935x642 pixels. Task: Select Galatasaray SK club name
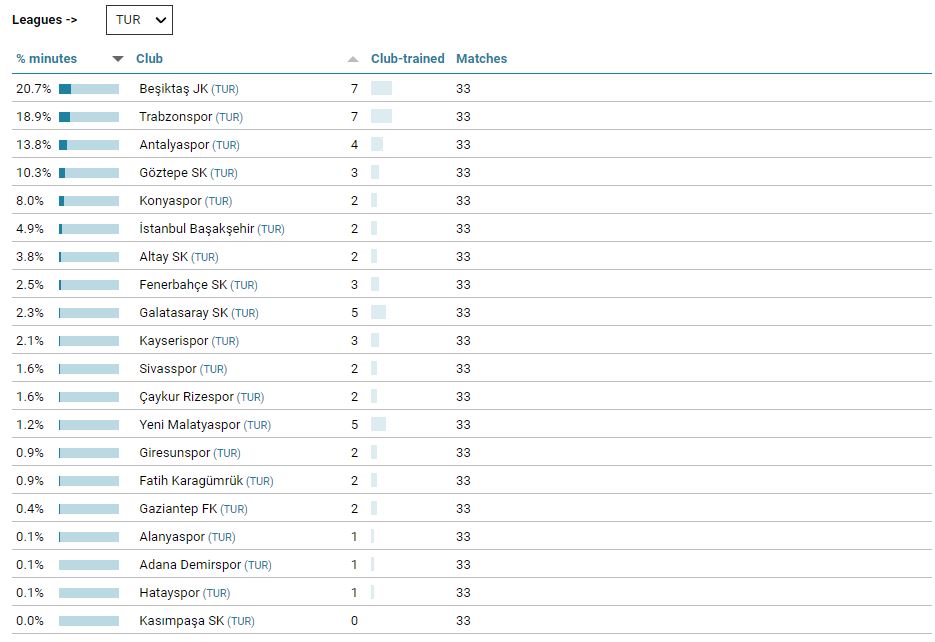coord(184,313)
